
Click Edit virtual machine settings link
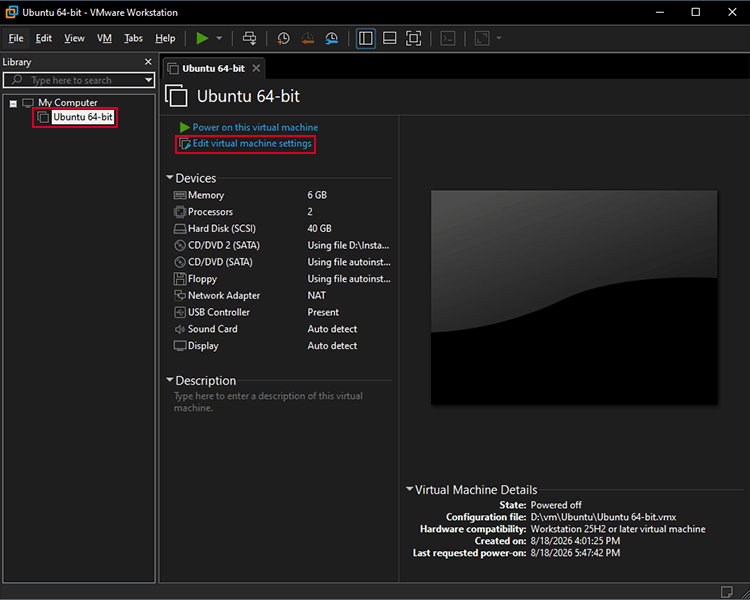coord(252,144)
